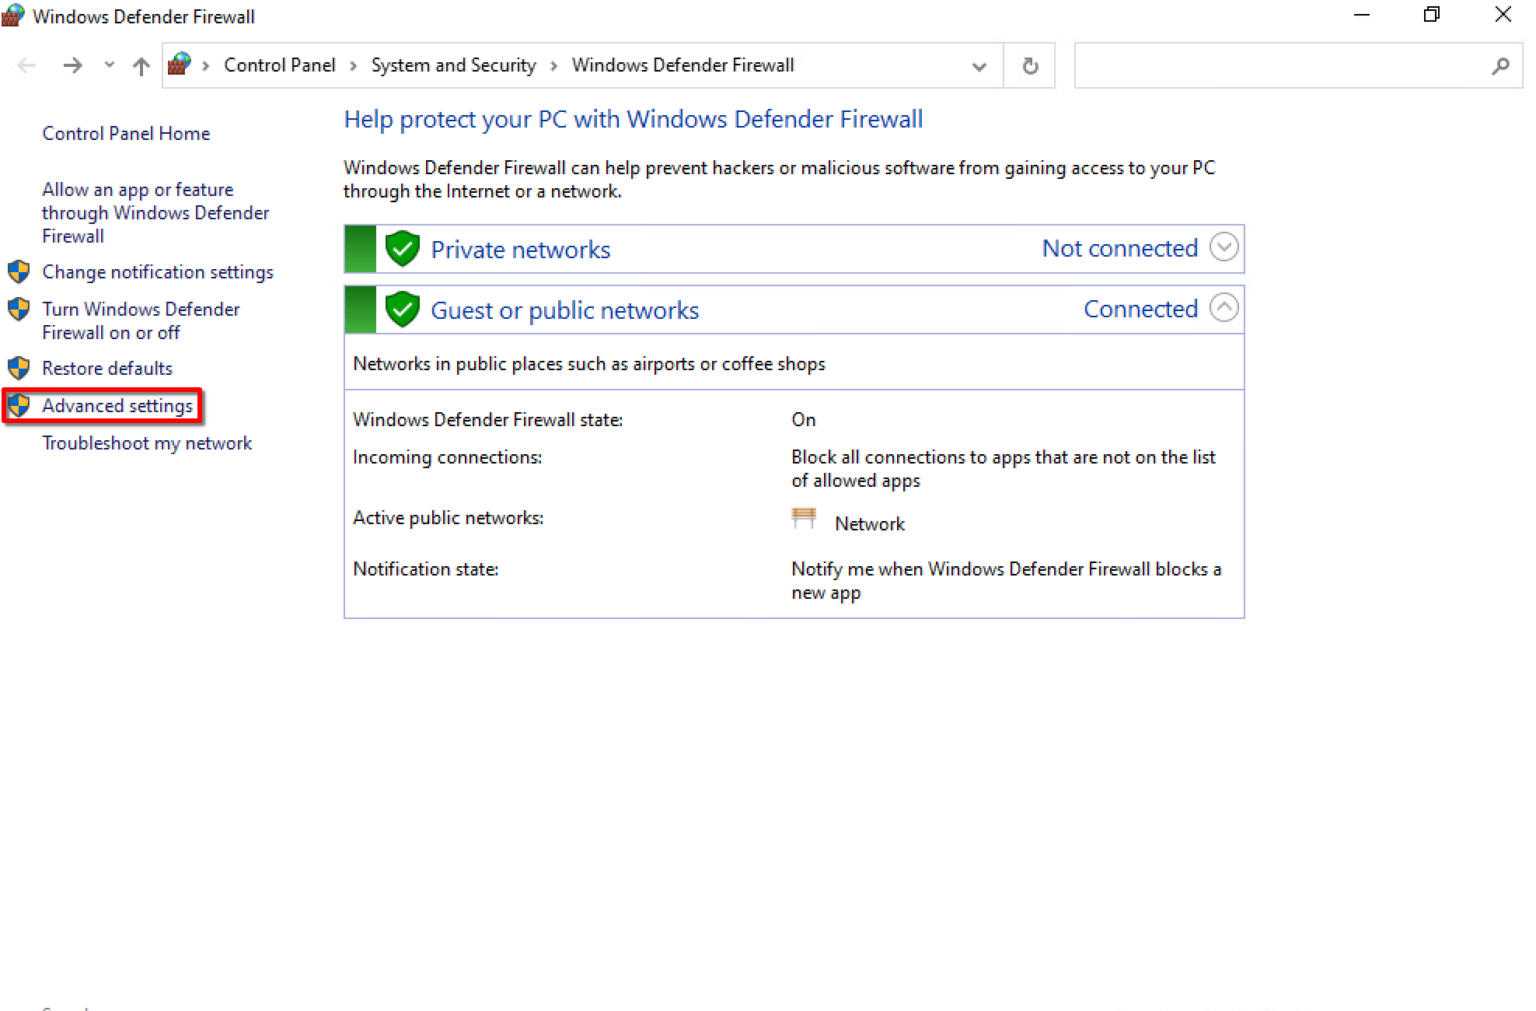The image size is (1536, 1011).
Task: Click the Control Panel search box
Action: [x=1280, y=66]
